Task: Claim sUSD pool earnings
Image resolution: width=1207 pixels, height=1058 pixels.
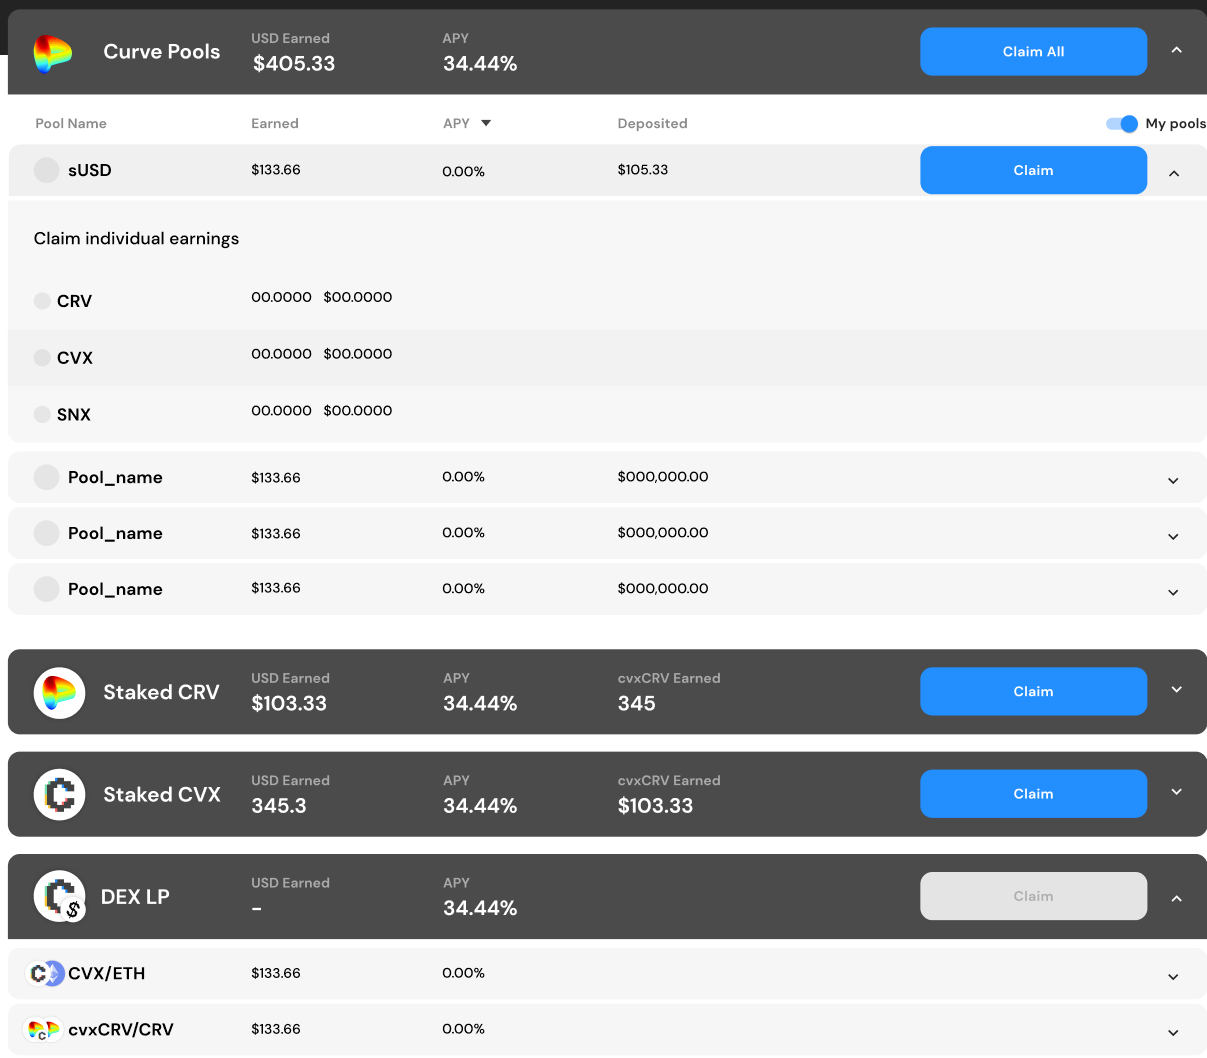Action: click(1033, 170)
